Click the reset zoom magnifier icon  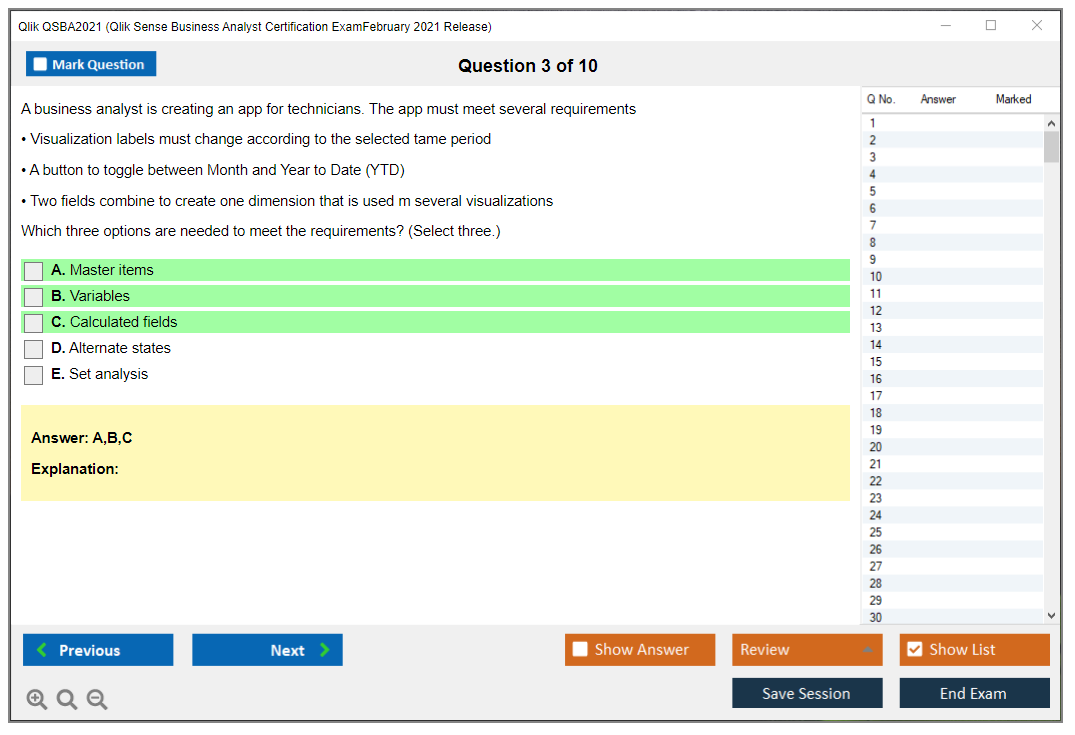[66, 700]
